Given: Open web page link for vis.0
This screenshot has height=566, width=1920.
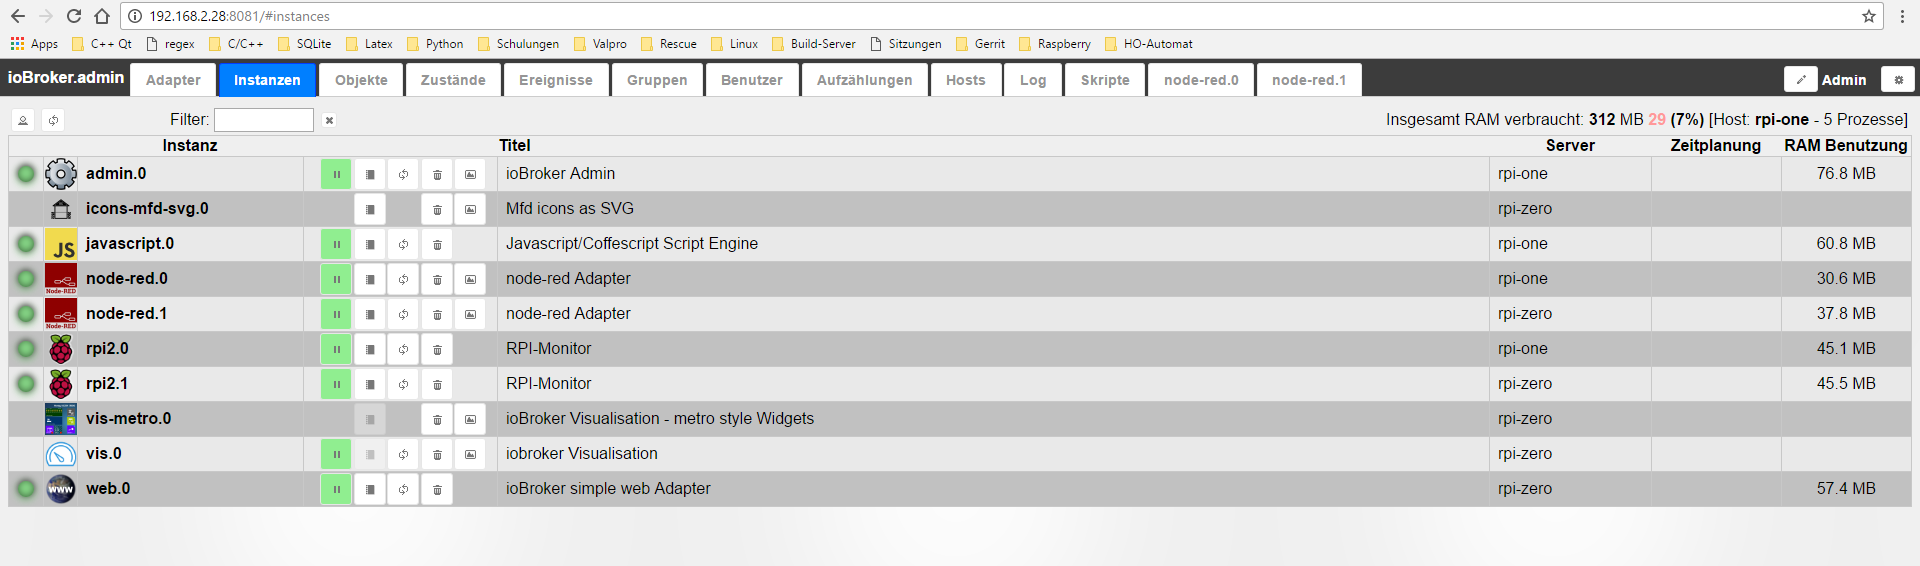Looking at the screenshot, I should click(x=470, y=454).
